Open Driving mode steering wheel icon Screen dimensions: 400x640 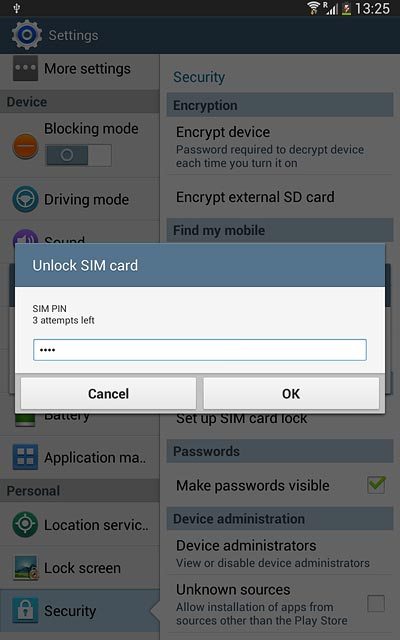(25, 199)
